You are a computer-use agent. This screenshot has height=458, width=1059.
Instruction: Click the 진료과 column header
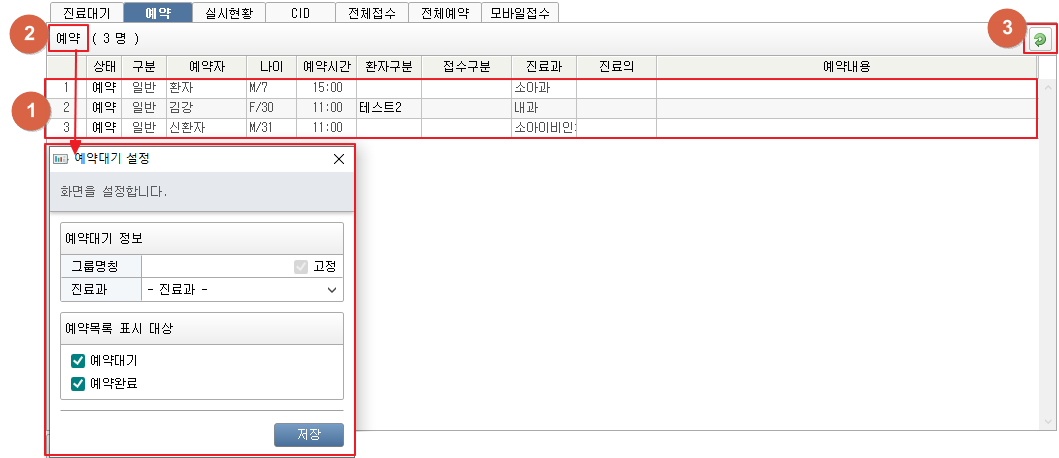point(543,66)
